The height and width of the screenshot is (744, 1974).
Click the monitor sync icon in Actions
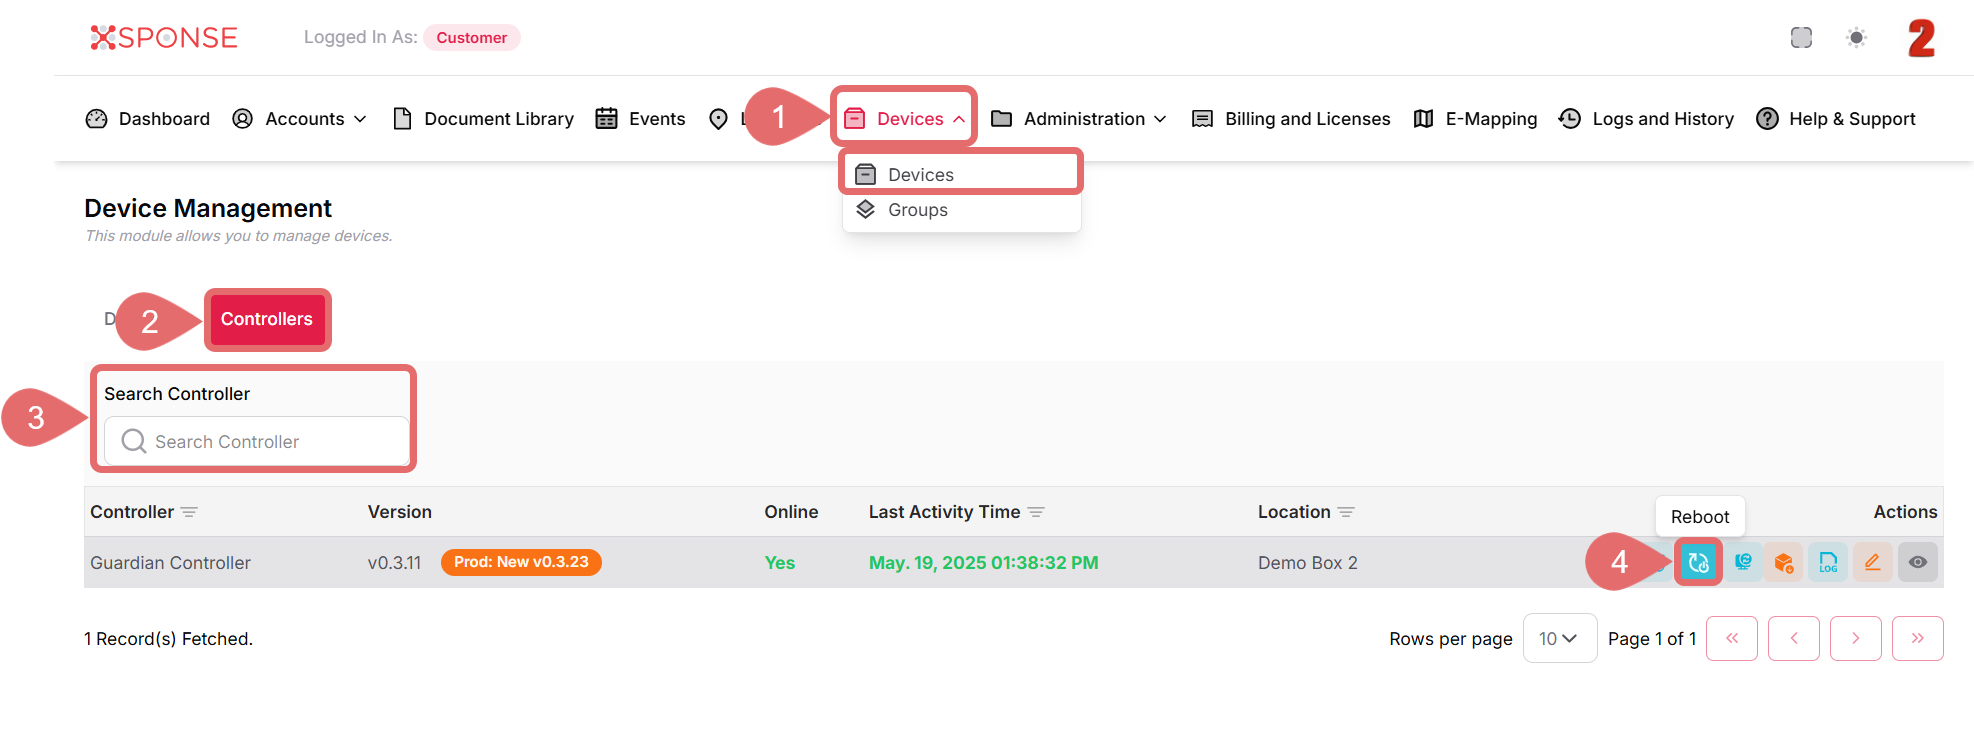(x=1743, y=562)
